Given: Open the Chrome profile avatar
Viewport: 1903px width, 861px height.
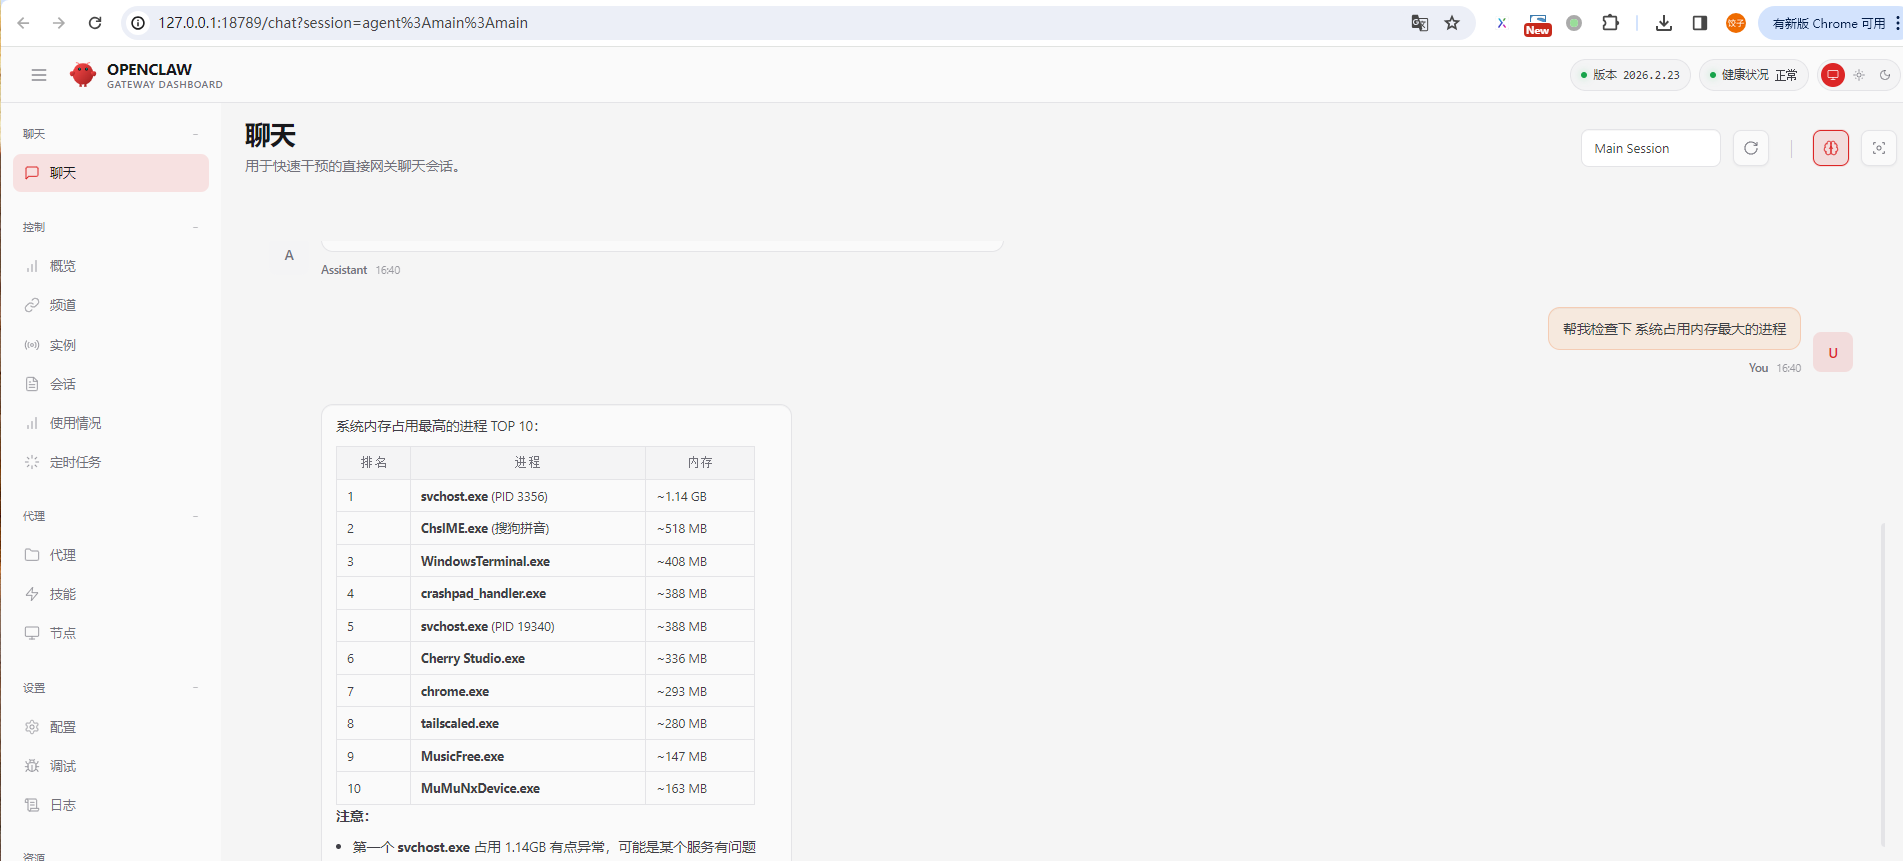Looking at the screenshot, I should click(x=1736, y=23).
